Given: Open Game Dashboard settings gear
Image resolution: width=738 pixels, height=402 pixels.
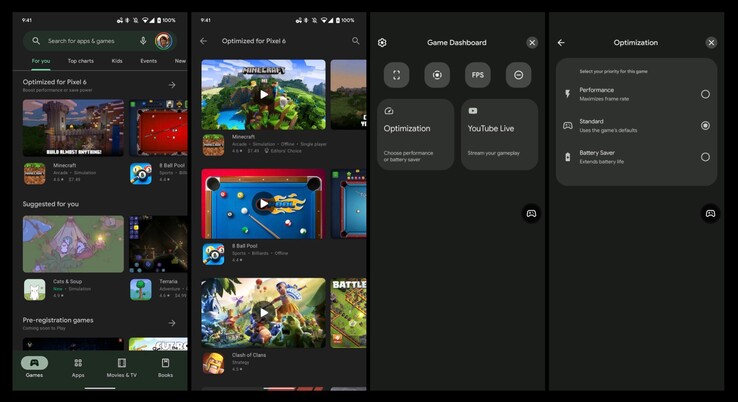Looking at the screenshot, I should [382, 42].
